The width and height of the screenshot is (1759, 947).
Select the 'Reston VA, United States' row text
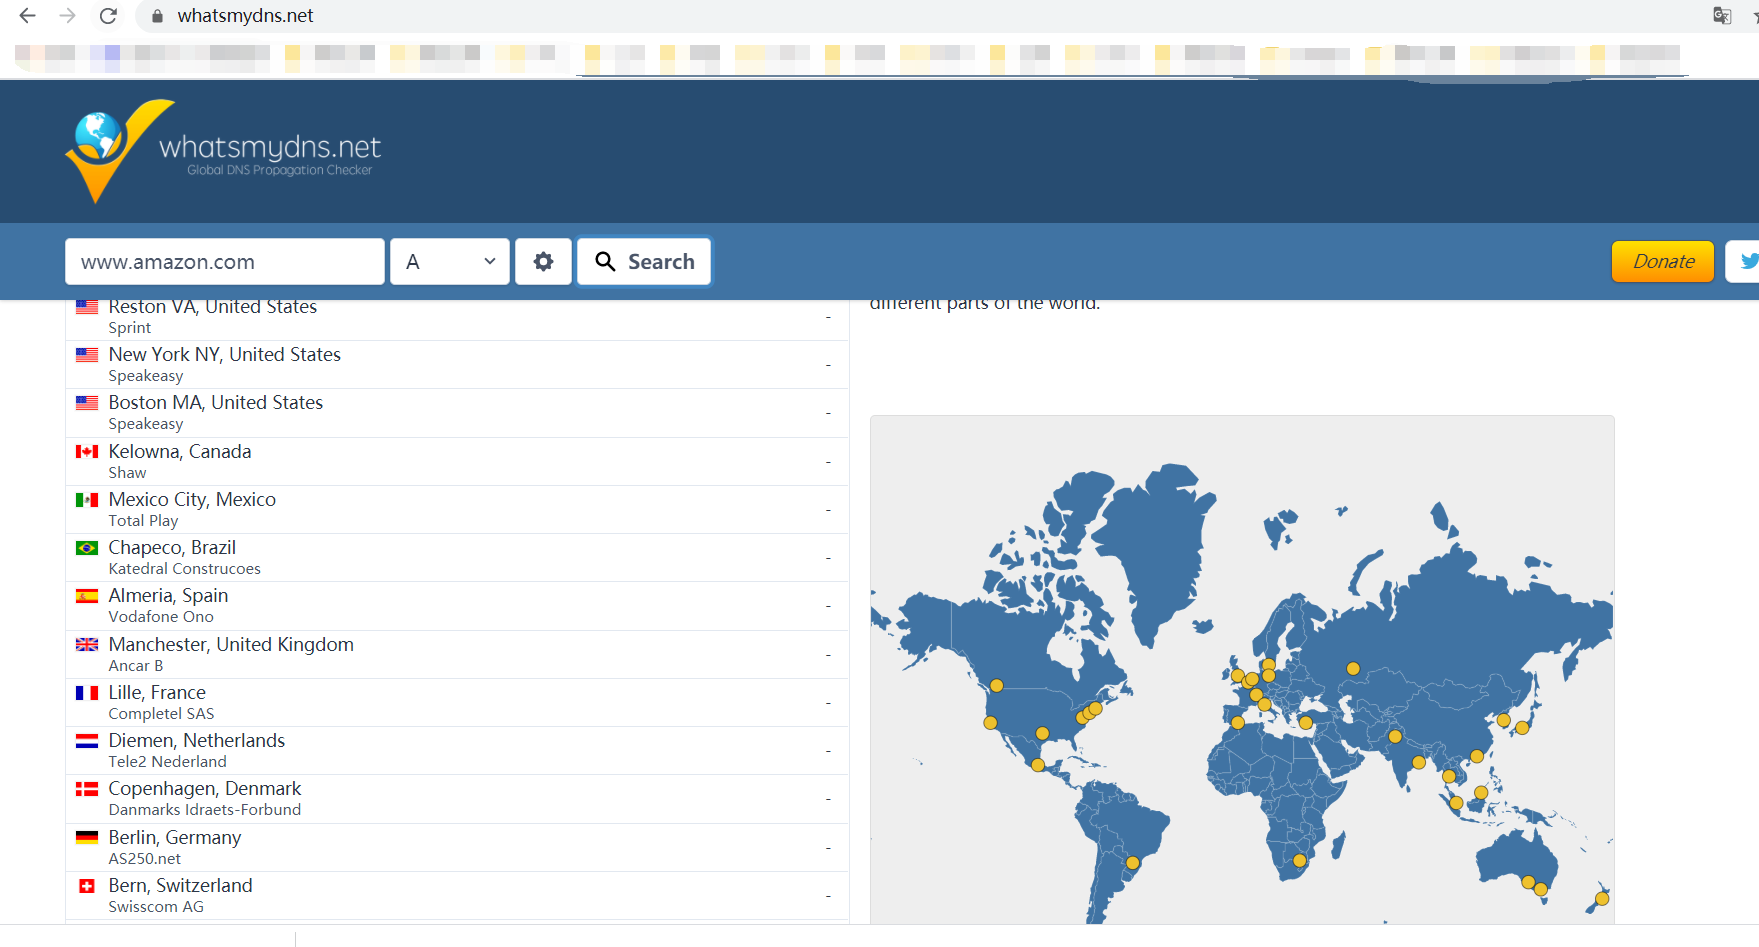tap(213, 306)
